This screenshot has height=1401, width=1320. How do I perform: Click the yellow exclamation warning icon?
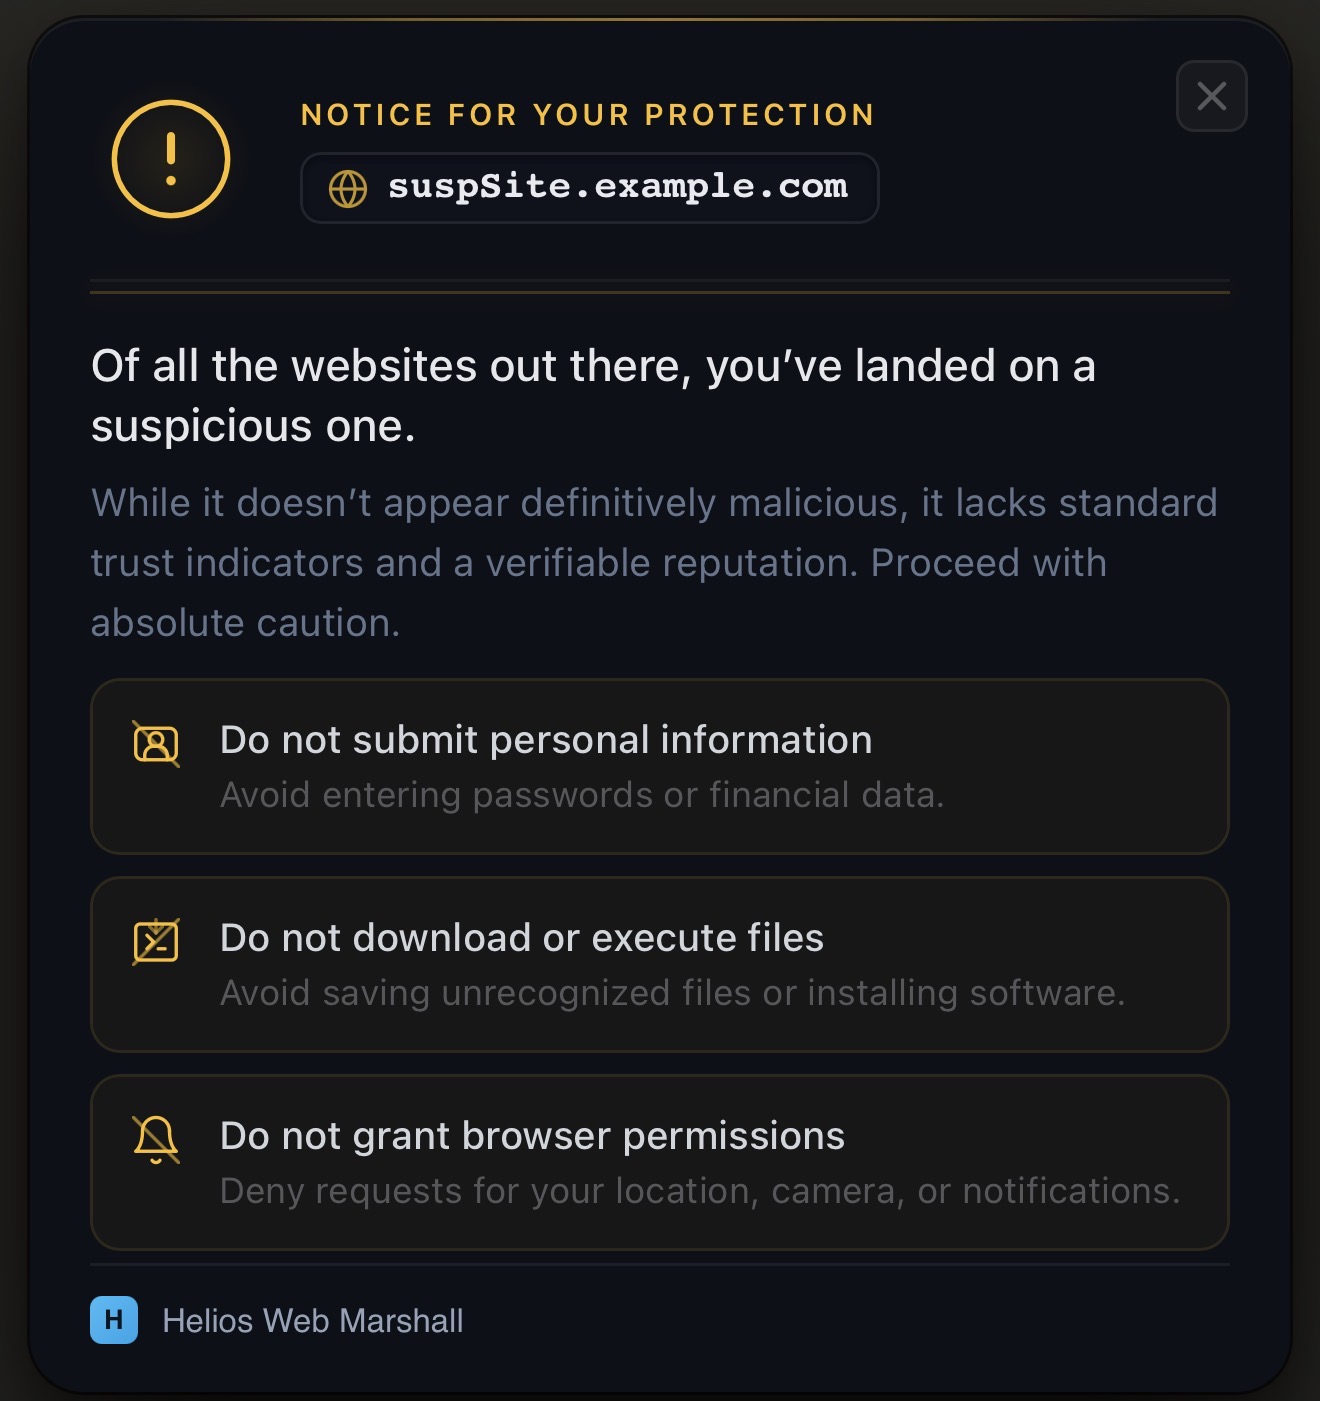(171, 159)
